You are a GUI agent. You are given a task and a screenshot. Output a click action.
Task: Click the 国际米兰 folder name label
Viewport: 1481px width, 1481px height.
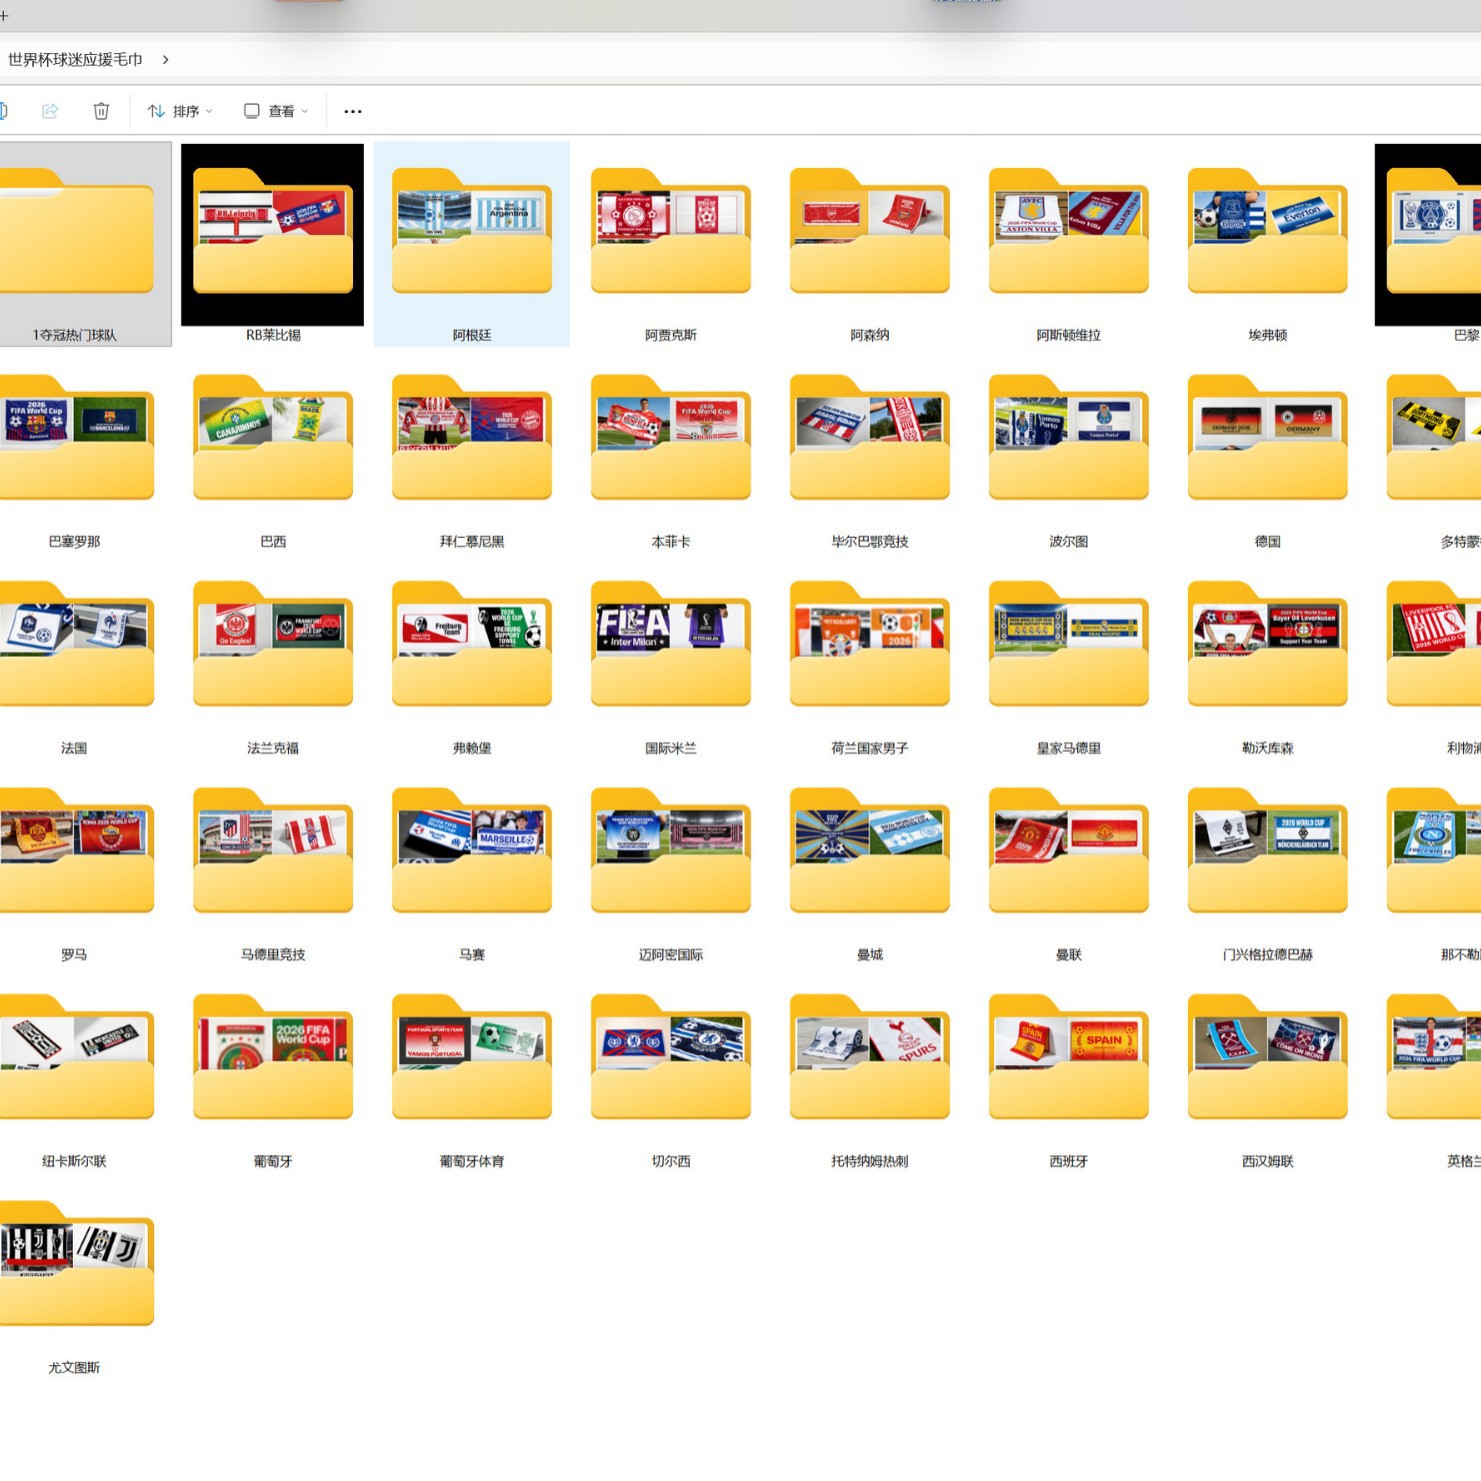(671, 748)
